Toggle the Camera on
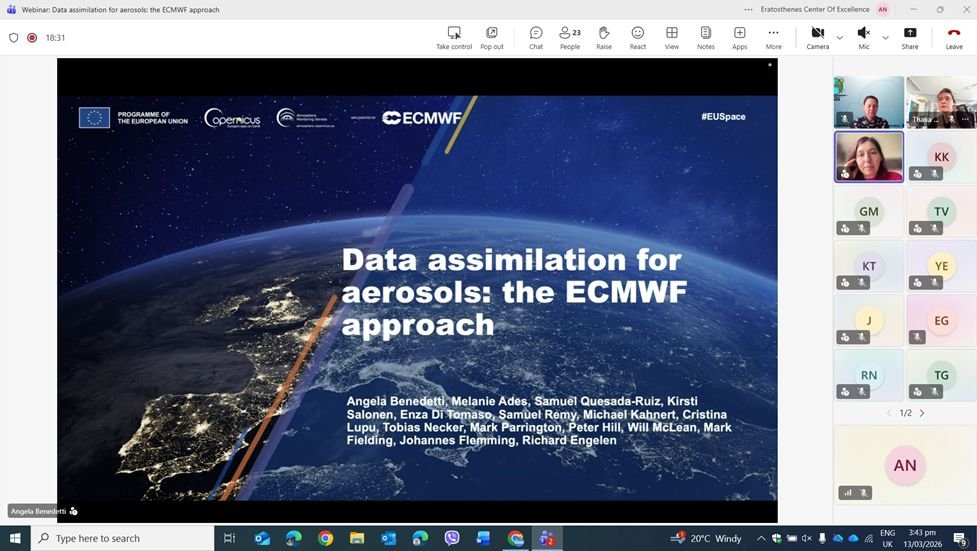 pos(817,37)
